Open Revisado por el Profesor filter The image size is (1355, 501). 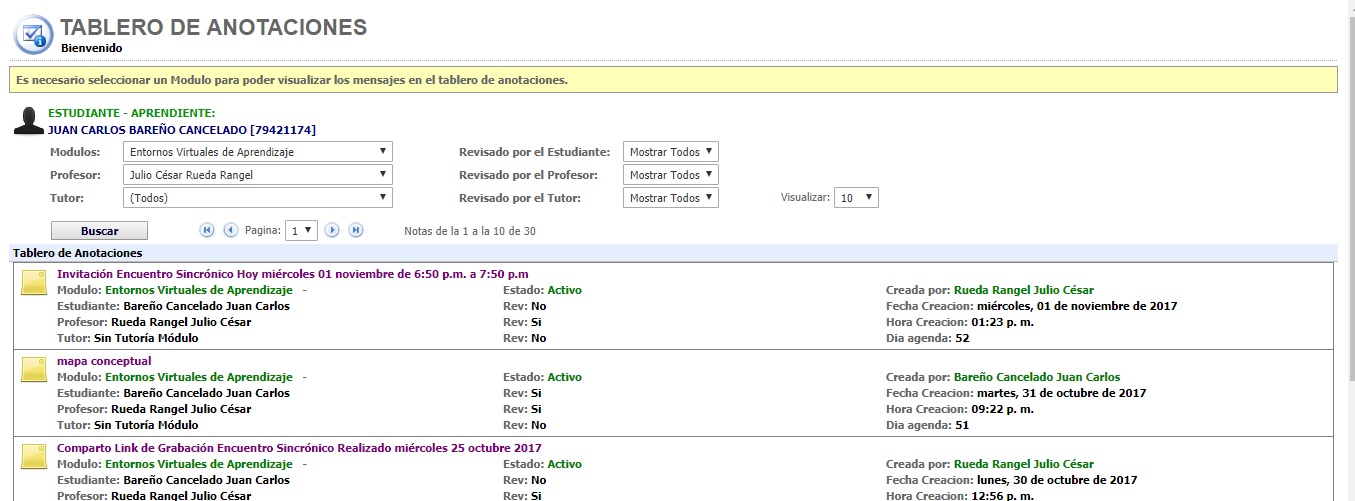pyautogui.click(x=670, y=175)
